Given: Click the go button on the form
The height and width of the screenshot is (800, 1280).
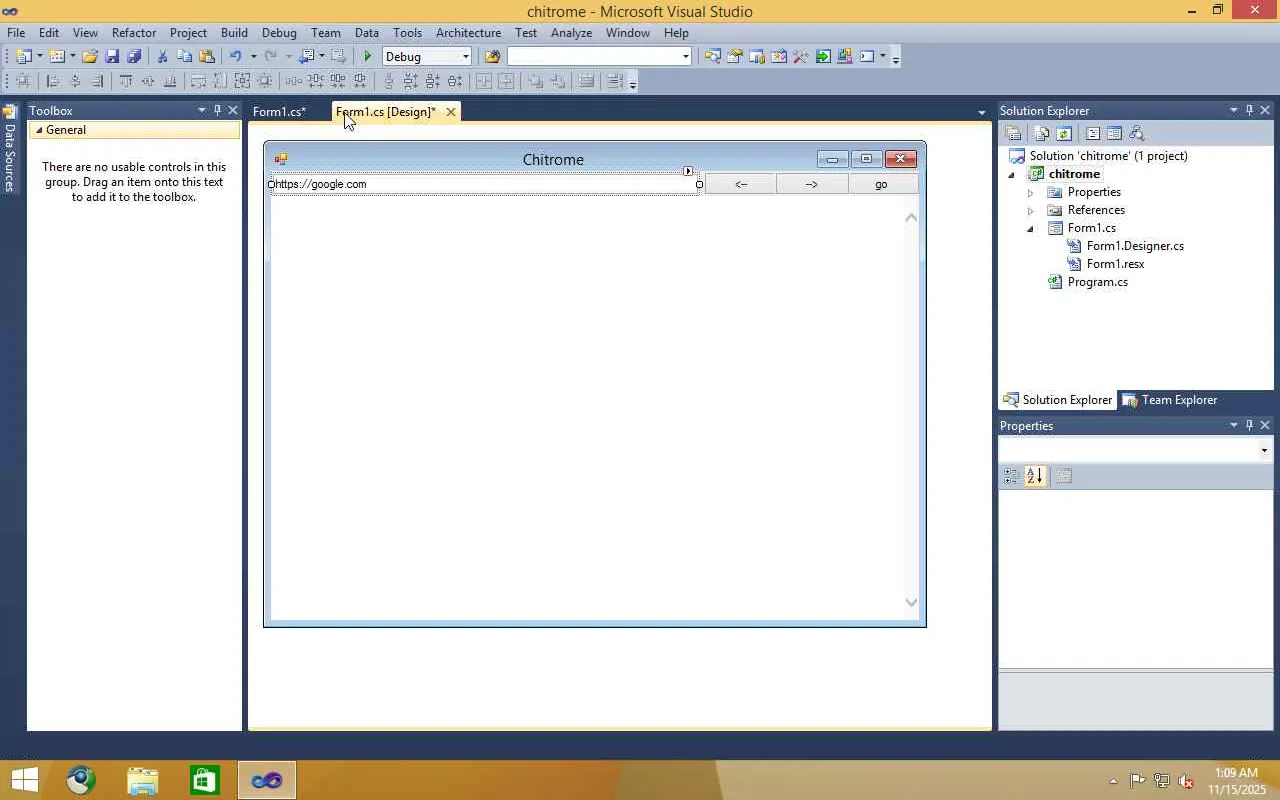Looking at the screenshot, I should 881,184.
